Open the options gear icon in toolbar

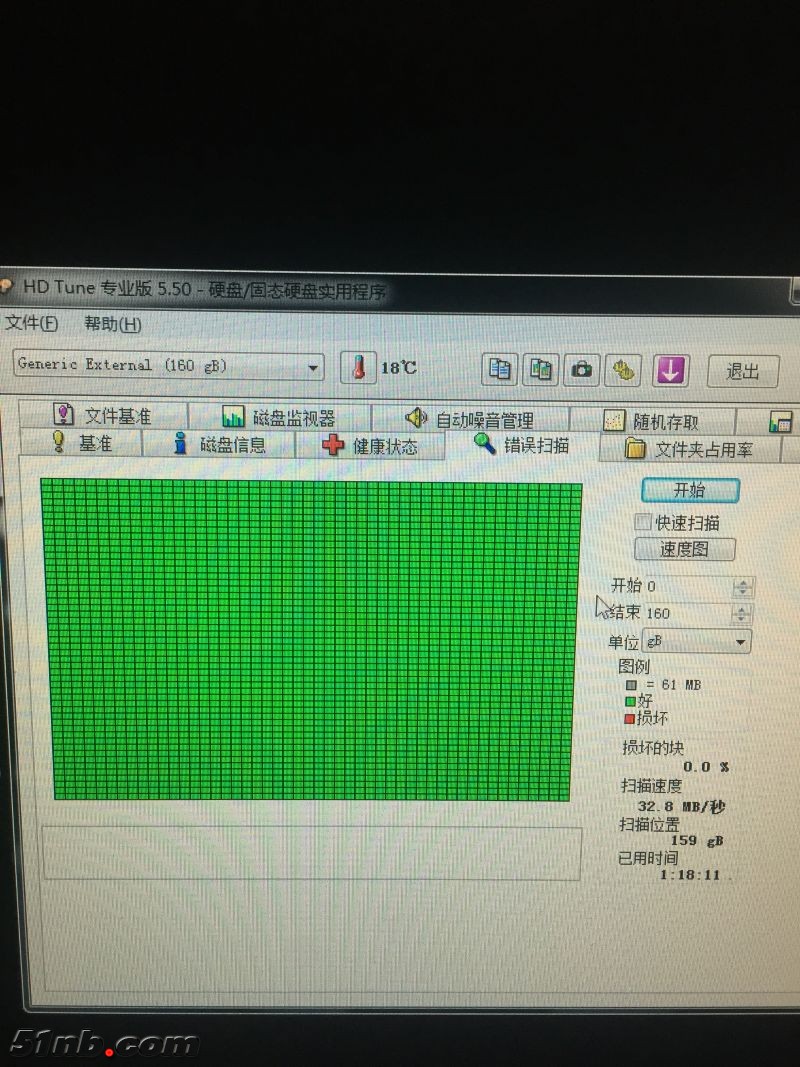coord(624,370)
